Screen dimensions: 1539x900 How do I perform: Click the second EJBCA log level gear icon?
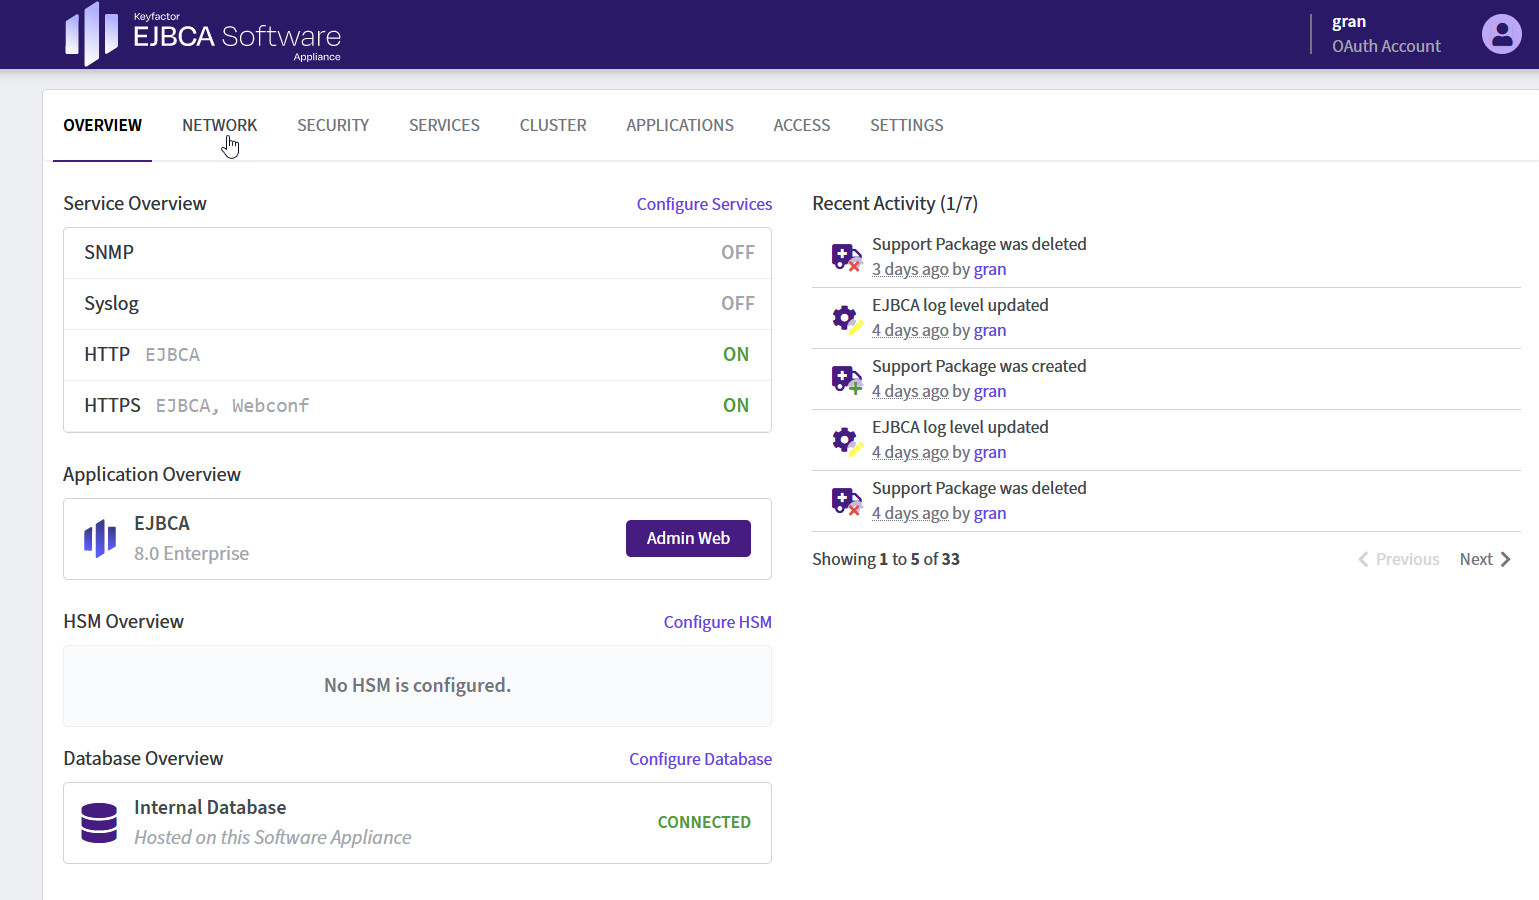coord(846,440)
